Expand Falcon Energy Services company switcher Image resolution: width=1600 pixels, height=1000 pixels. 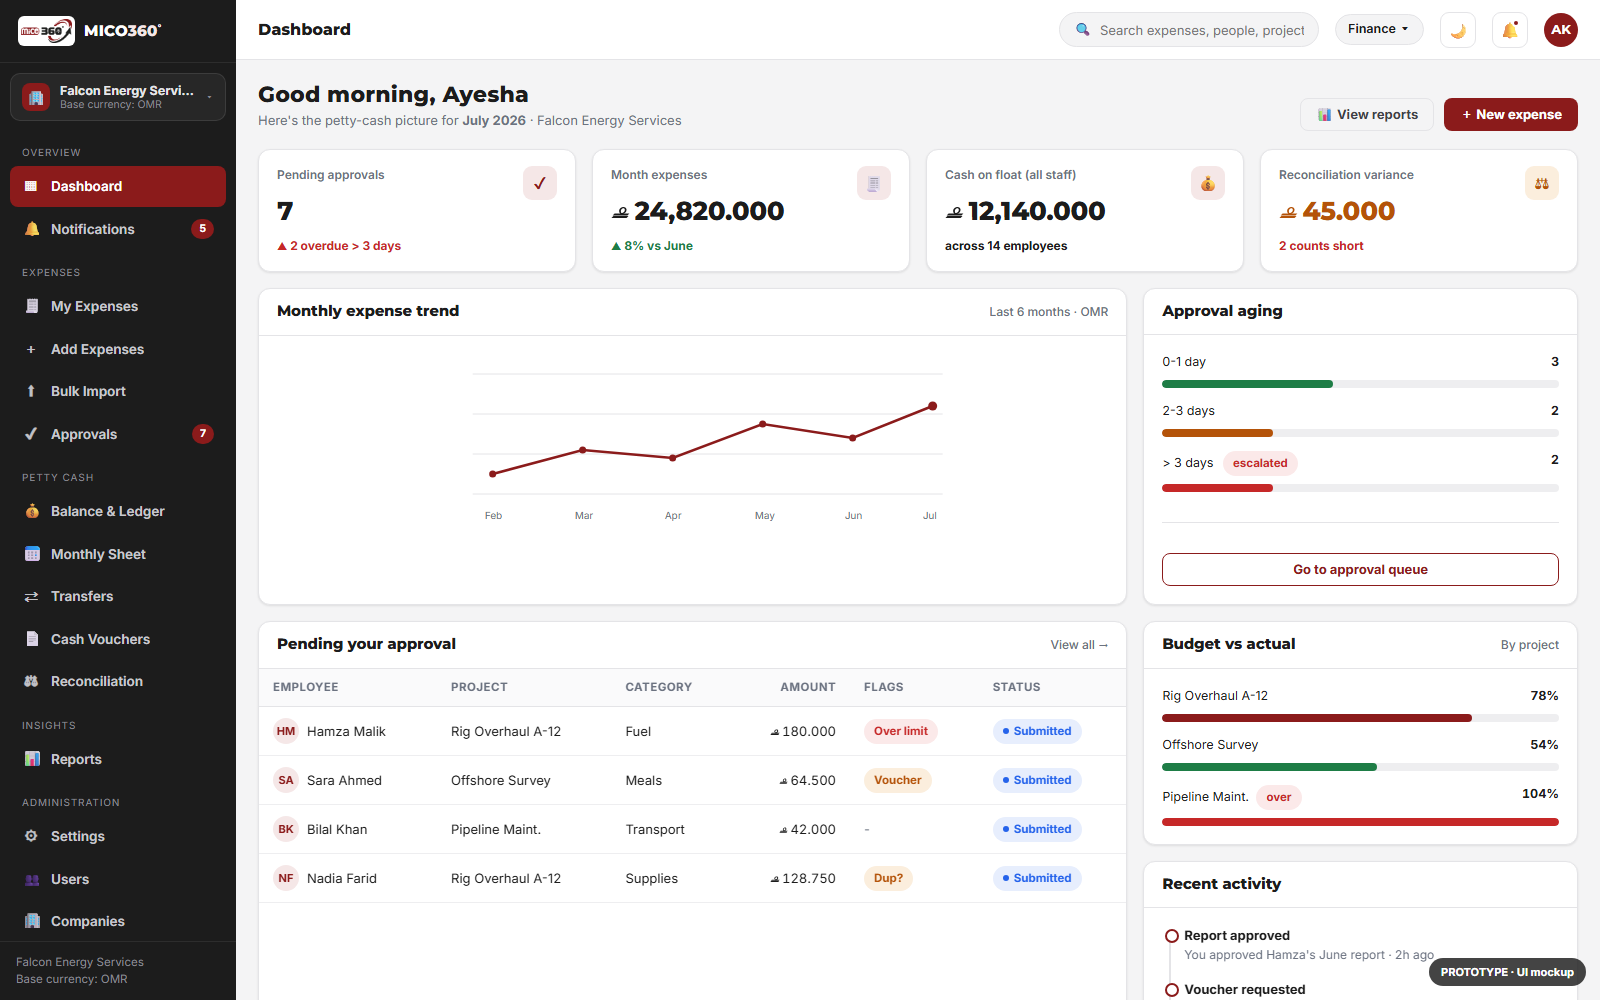click(118, 97)
